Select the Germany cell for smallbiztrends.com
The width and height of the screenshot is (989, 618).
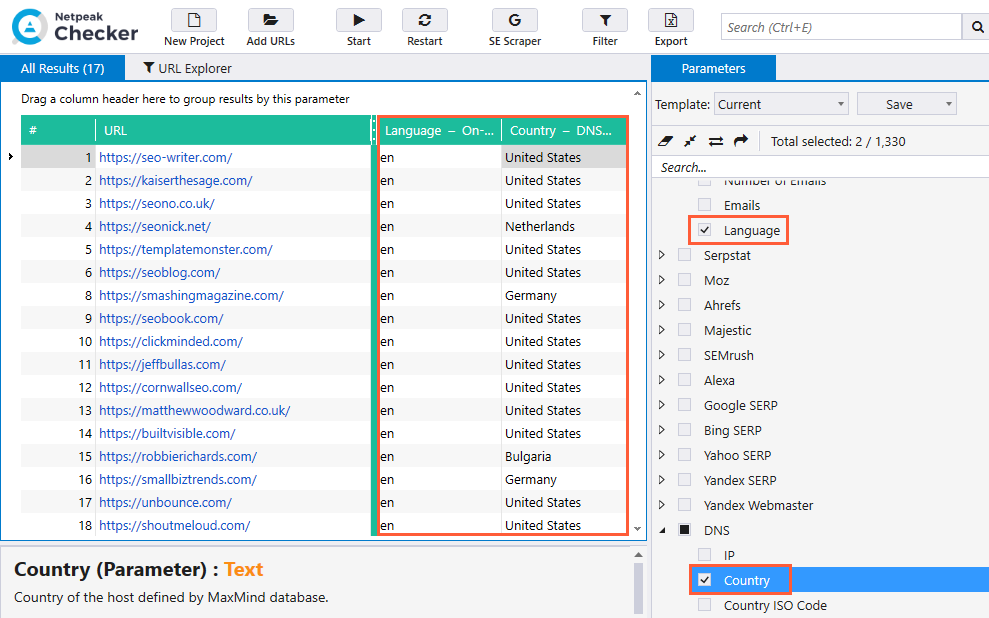tap(564, 479)
